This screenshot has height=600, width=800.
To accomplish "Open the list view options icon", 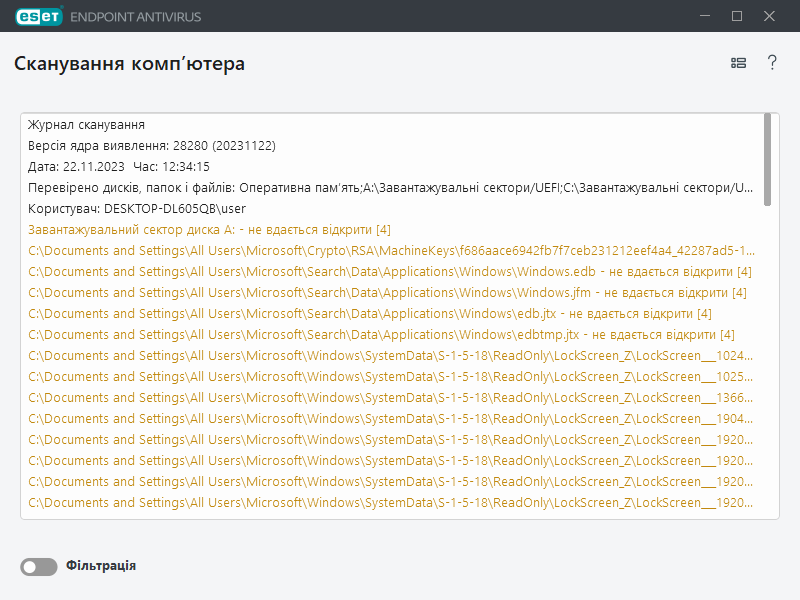I will 738,63.
